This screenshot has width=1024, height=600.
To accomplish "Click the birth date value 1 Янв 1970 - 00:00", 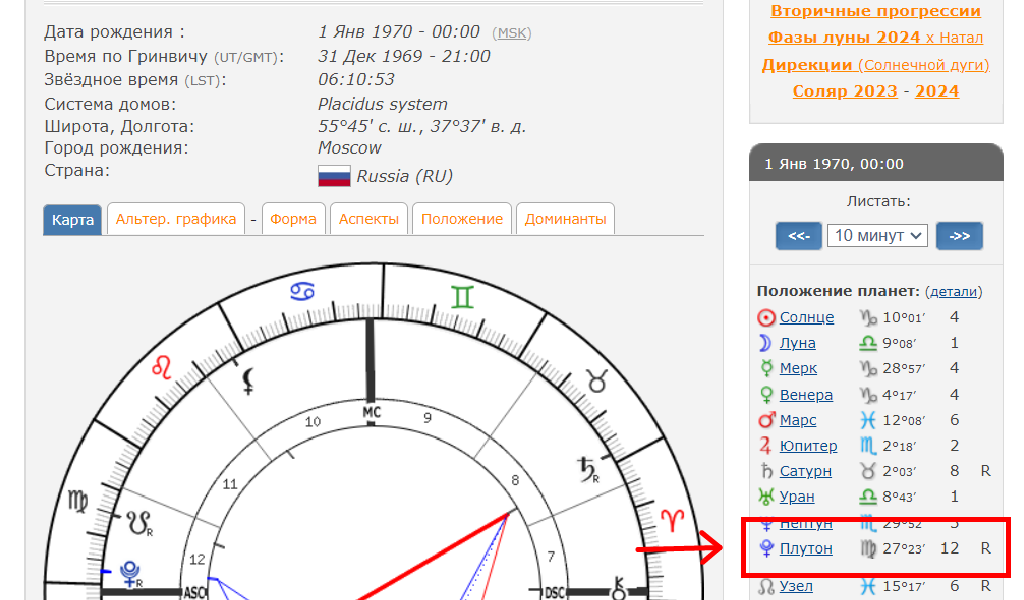I will 399,32.
